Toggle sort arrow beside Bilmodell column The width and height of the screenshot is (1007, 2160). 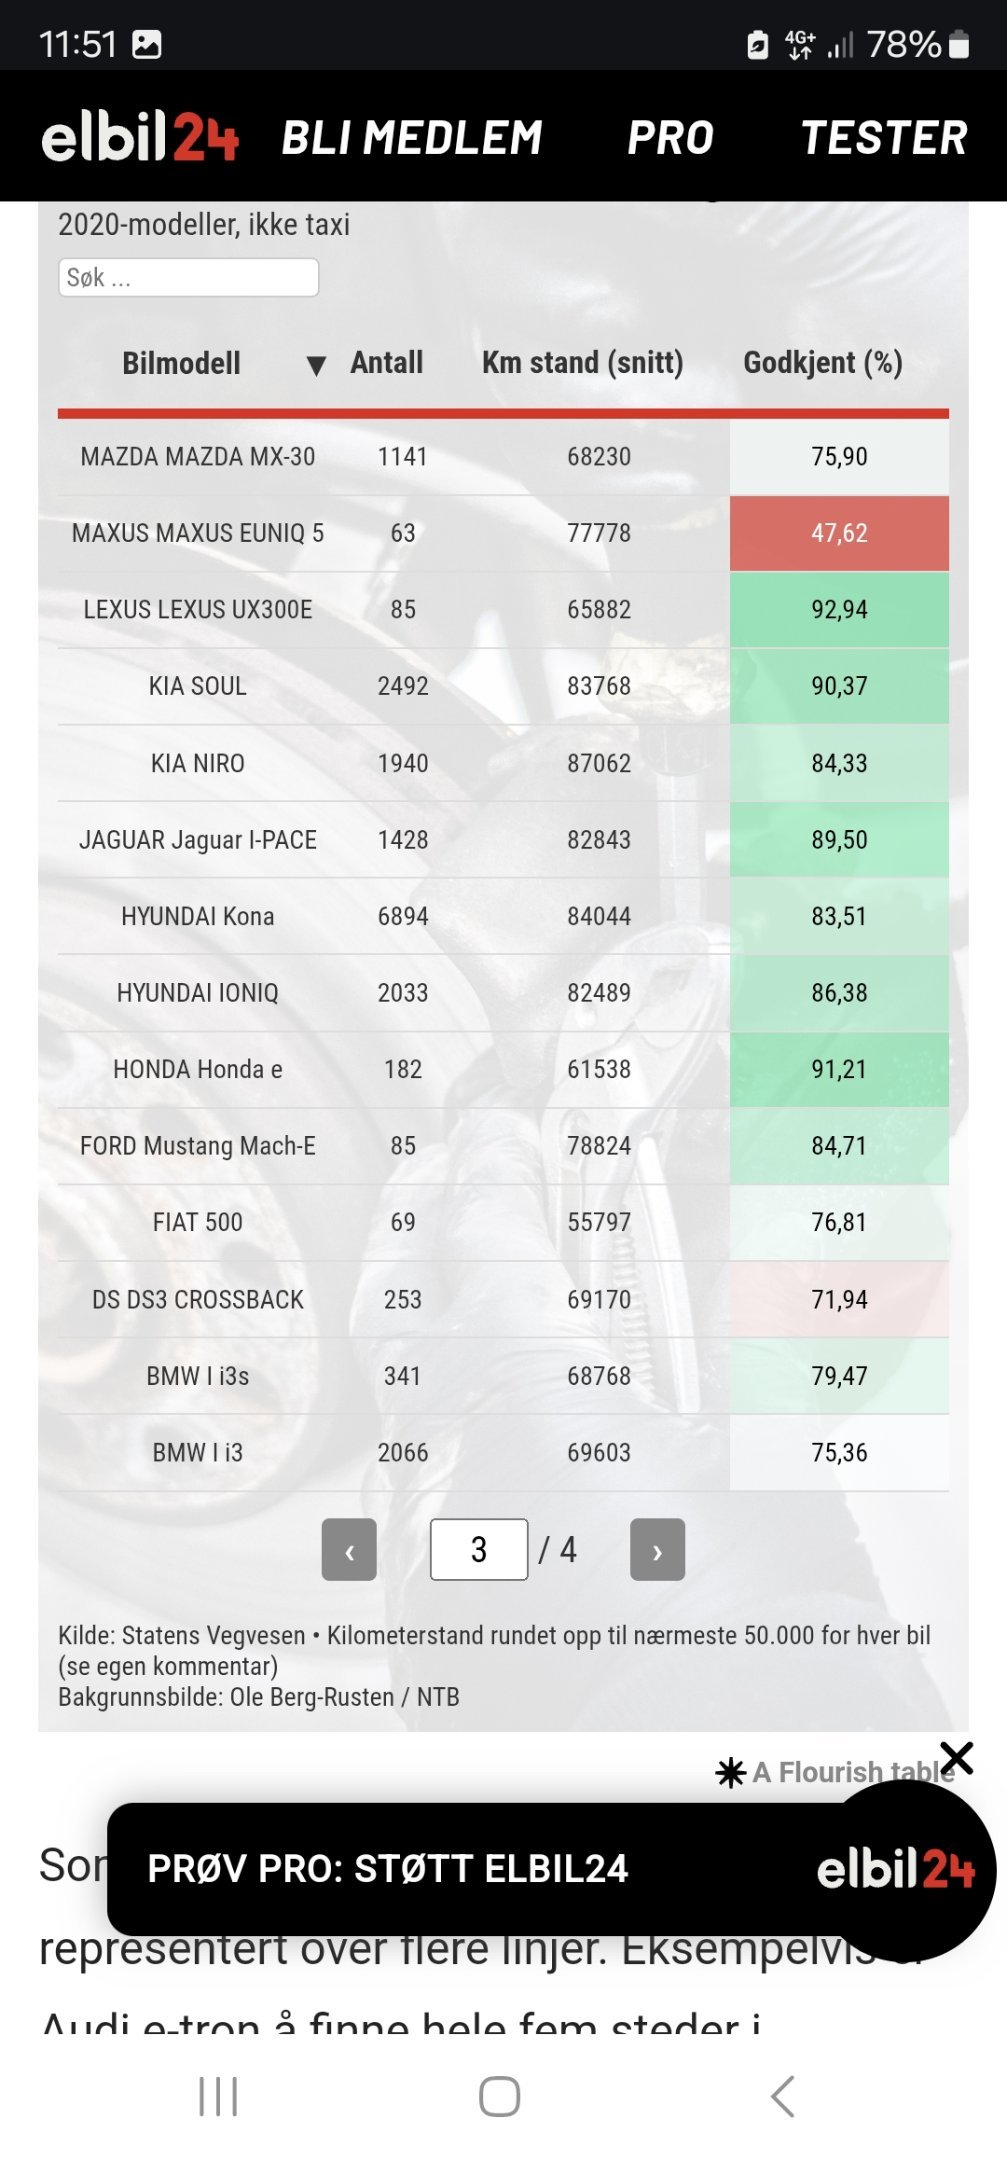(x=316, y=365)
